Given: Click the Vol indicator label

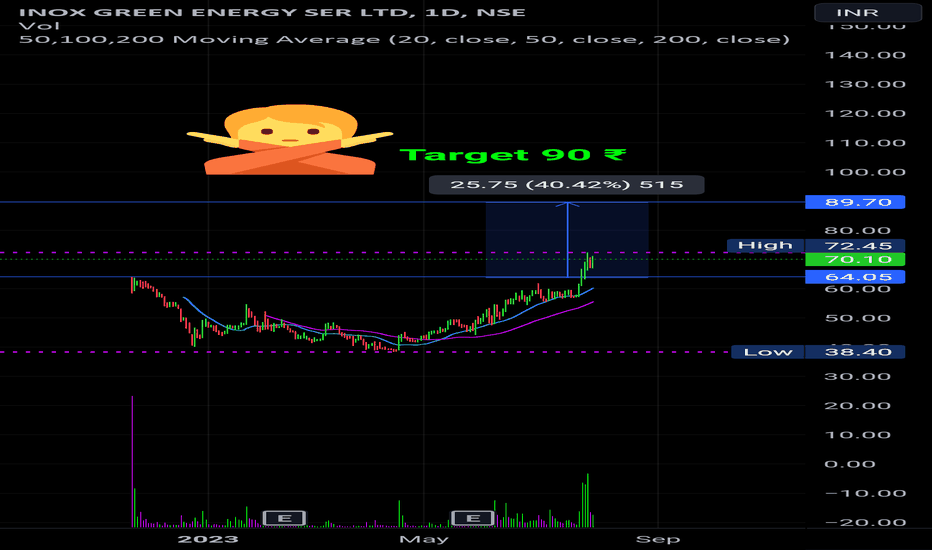Looking at the screenshot, I should point(39,26).
